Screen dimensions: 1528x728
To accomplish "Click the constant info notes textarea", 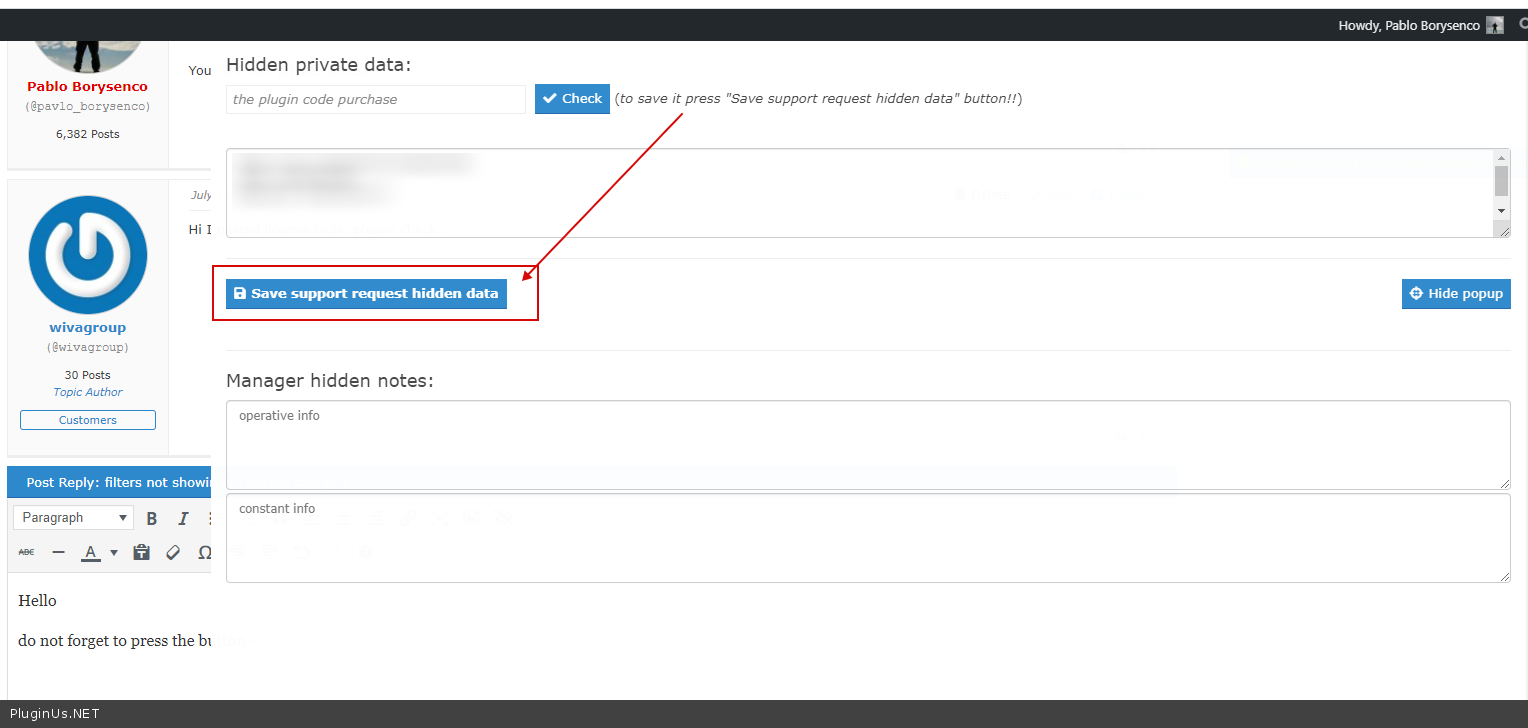I will pos(868,538).
